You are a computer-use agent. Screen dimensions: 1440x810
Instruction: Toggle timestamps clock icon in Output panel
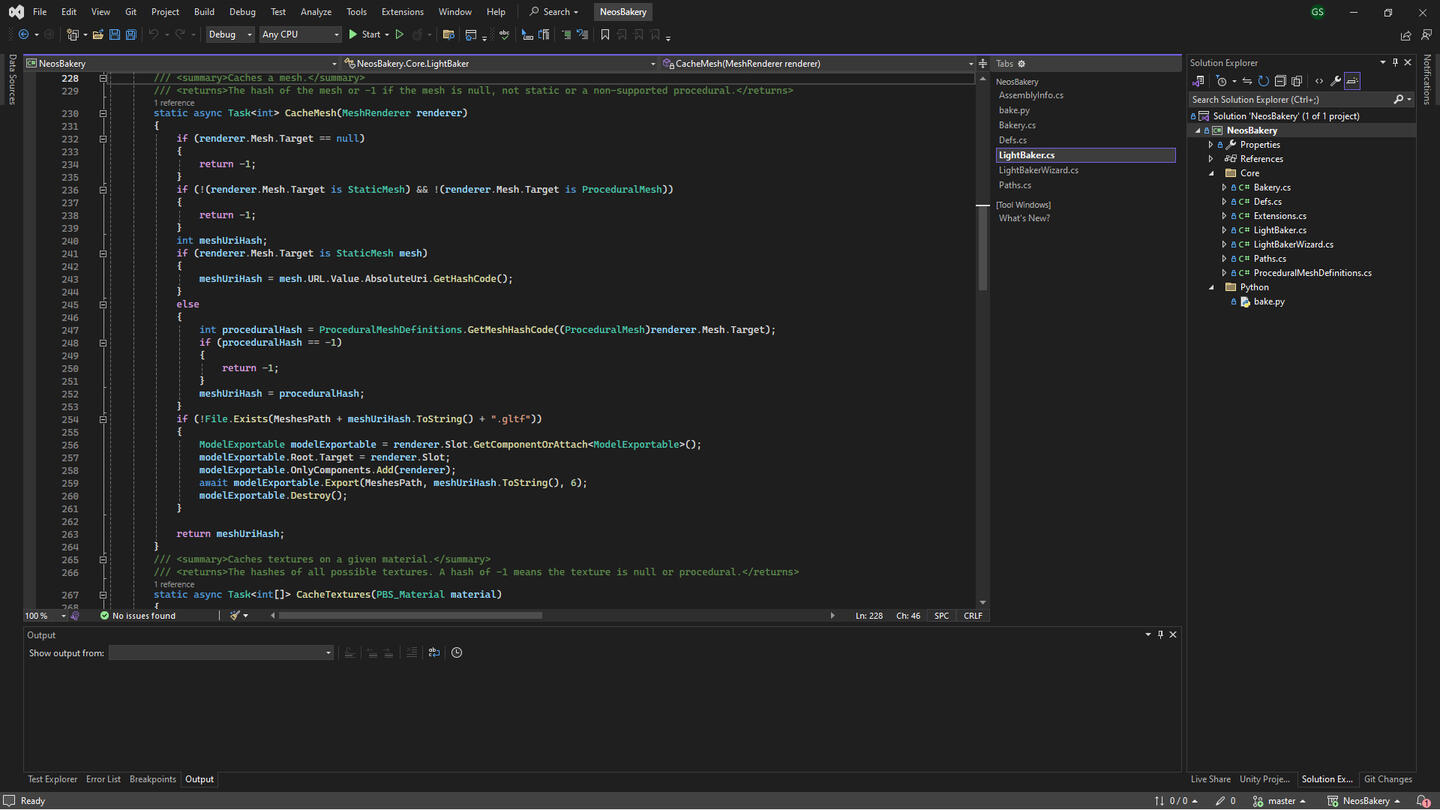pyautogui.click(x=457, y=653)
